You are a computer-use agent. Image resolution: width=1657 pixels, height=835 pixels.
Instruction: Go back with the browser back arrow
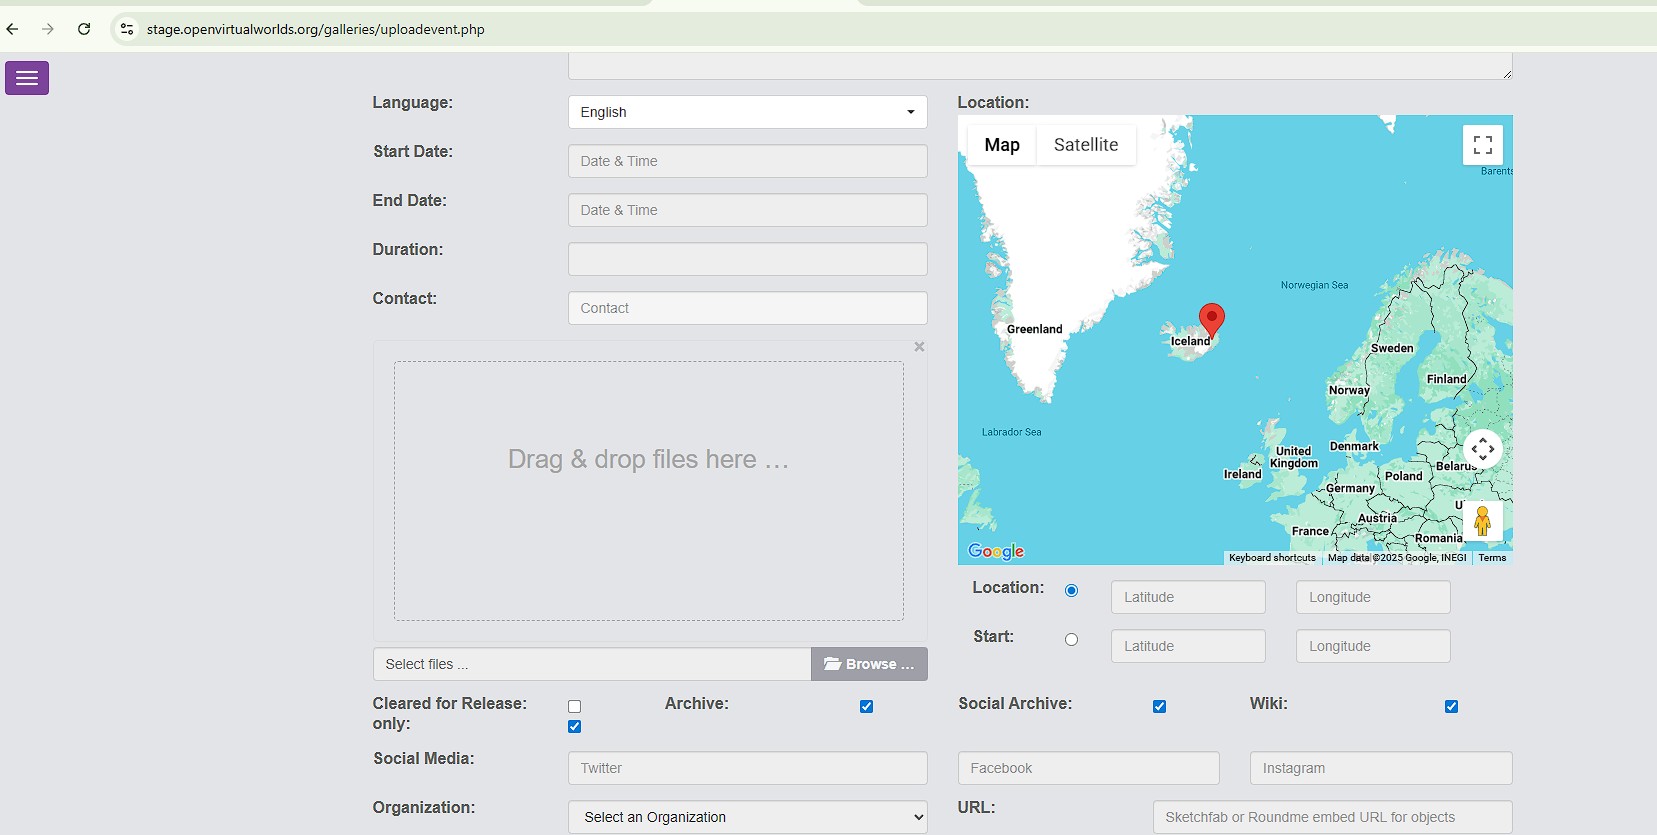(13, 29)
